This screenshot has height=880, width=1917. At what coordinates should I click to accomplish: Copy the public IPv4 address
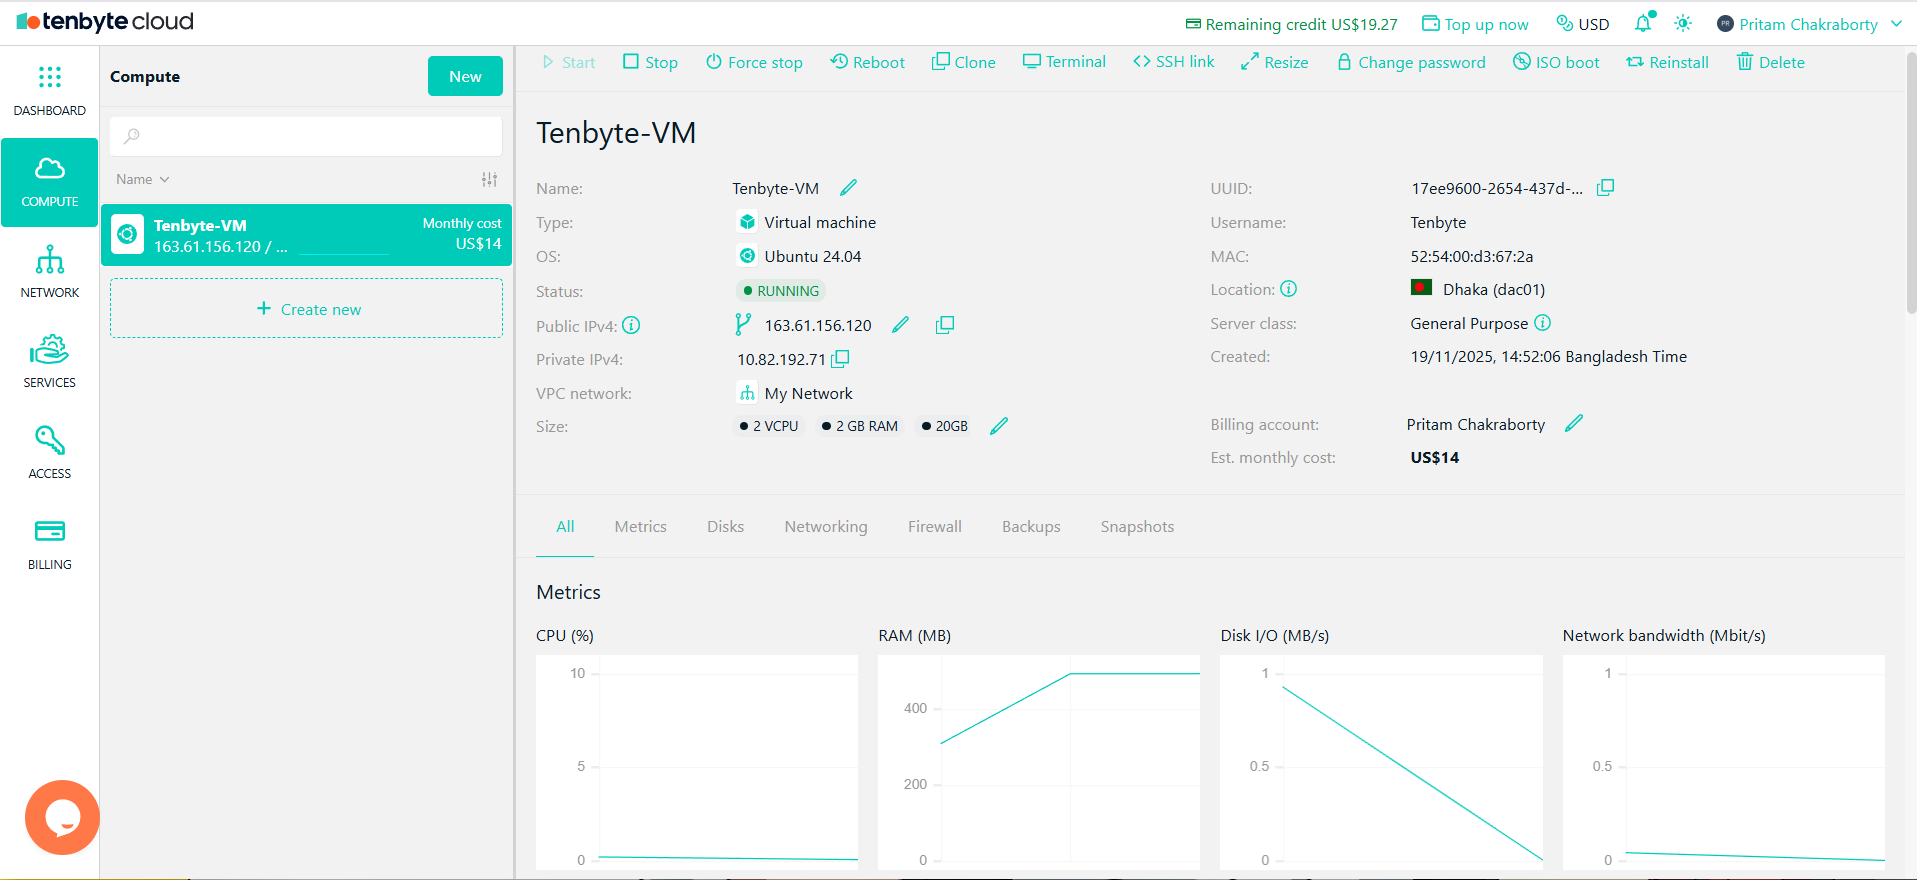pyautogui.click(x=944, y=324)
